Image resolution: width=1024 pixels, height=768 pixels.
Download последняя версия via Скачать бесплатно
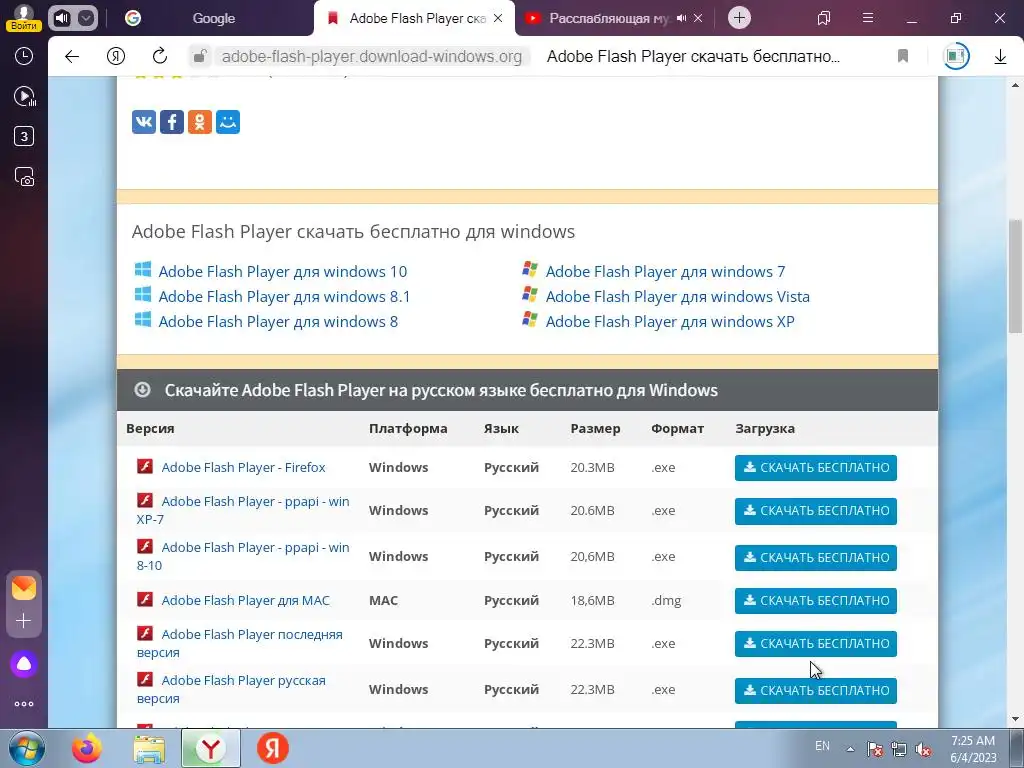tap(816, 644)
